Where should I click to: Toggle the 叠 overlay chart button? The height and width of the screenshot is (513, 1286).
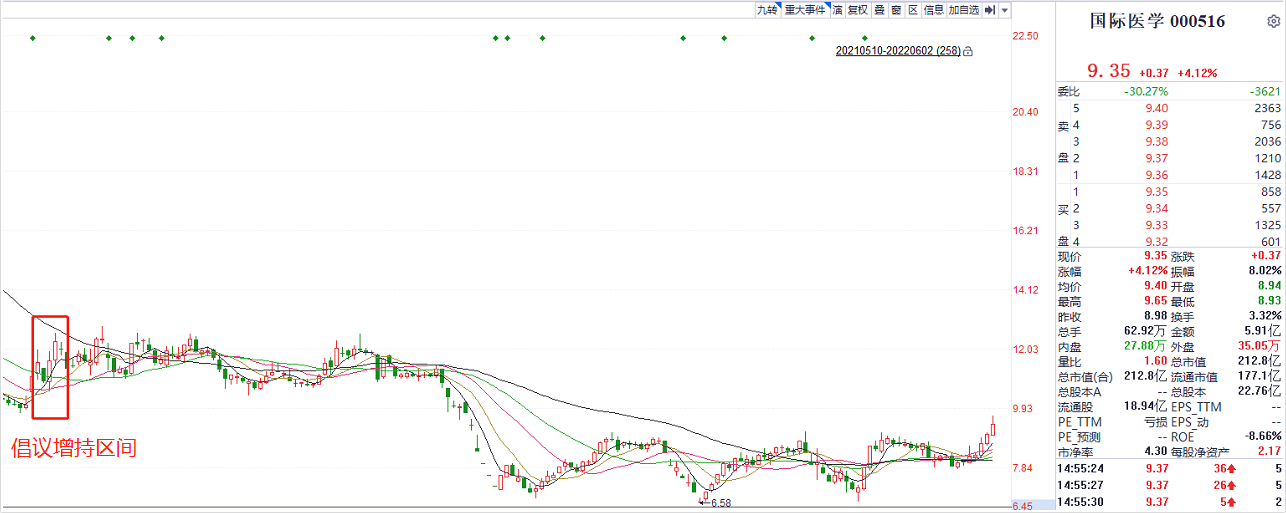(x=879, y=10)
